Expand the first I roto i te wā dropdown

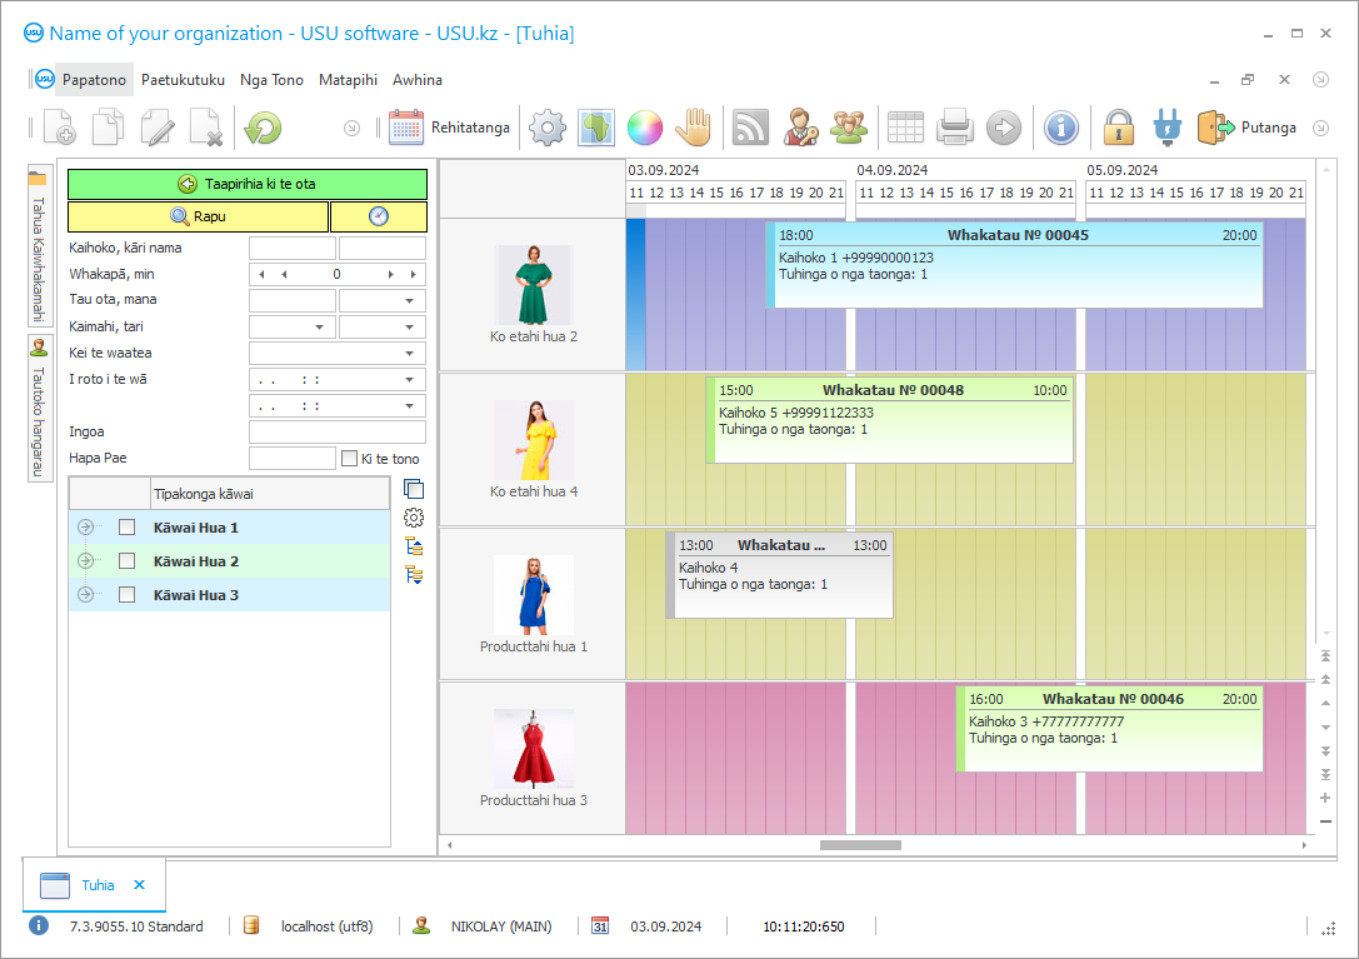pos(409,379)
